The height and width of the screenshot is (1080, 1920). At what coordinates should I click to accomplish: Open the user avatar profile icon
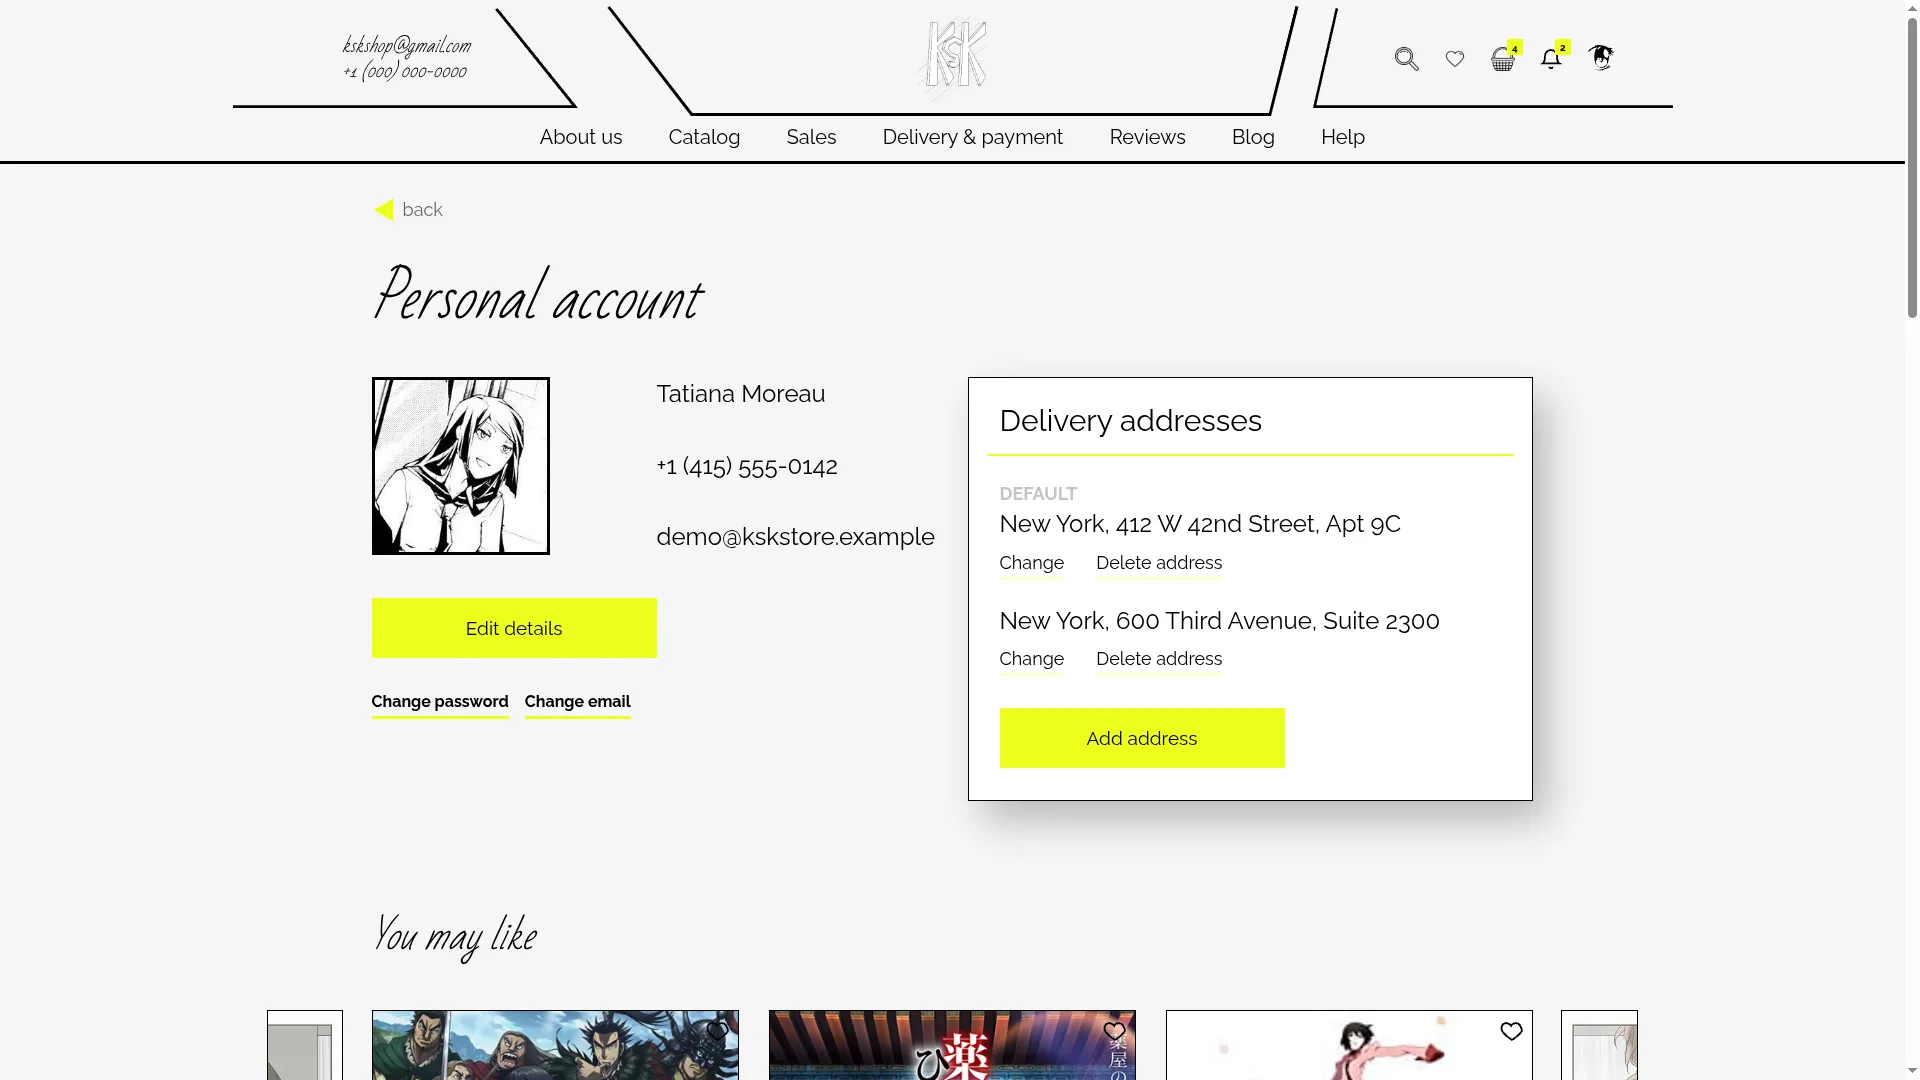point(1601,58)
